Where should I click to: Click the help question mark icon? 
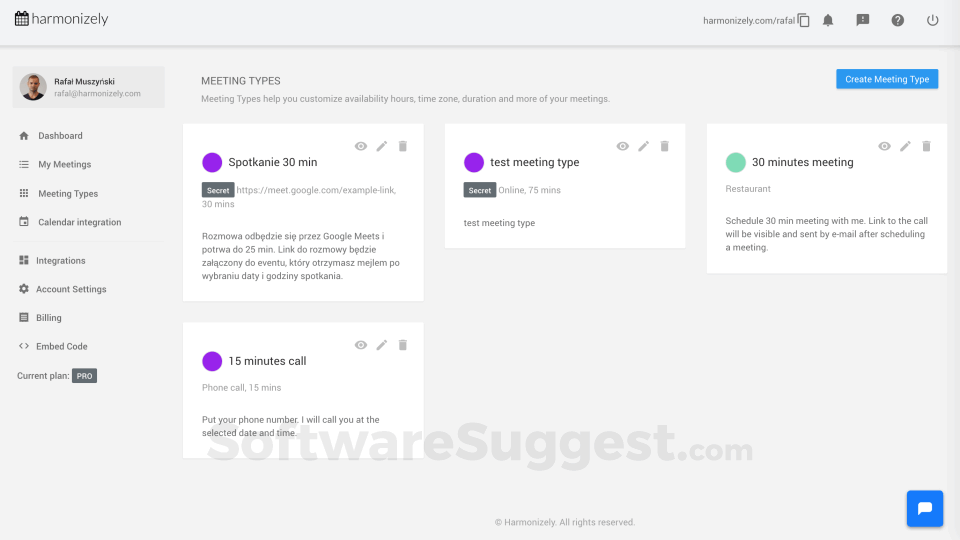898,20
